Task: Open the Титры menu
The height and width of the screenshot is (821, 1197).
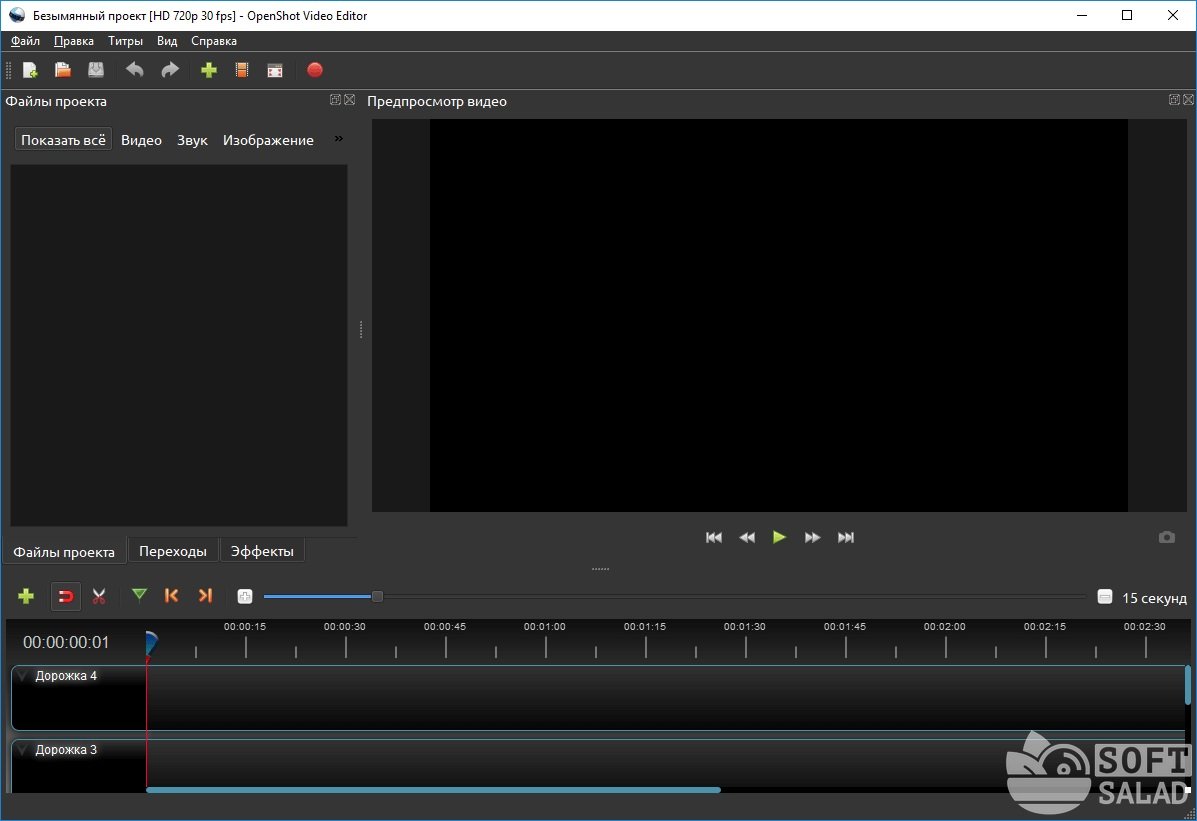Action: pos(126,41)
